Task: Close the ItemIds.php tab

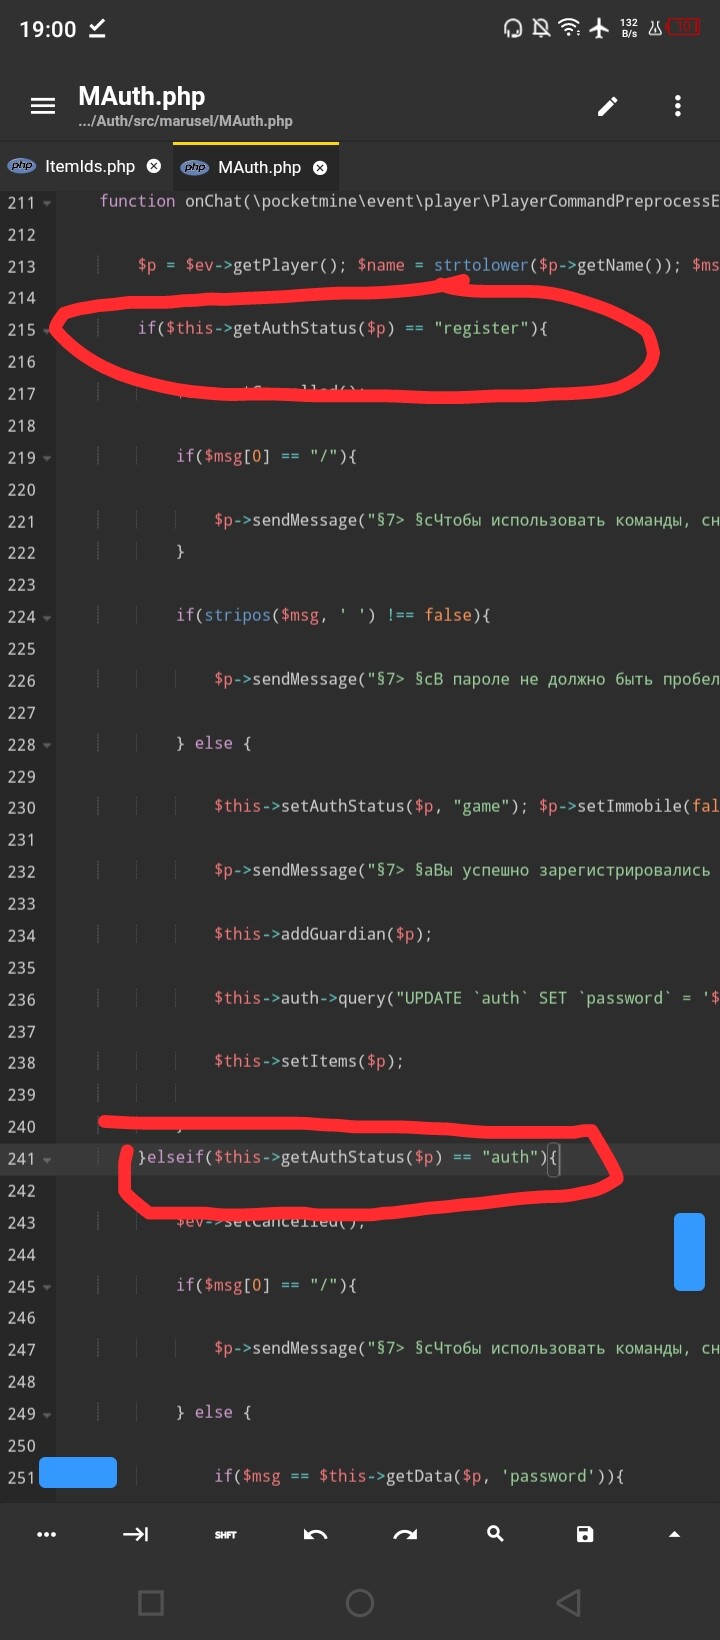Action: coord(154,166)
